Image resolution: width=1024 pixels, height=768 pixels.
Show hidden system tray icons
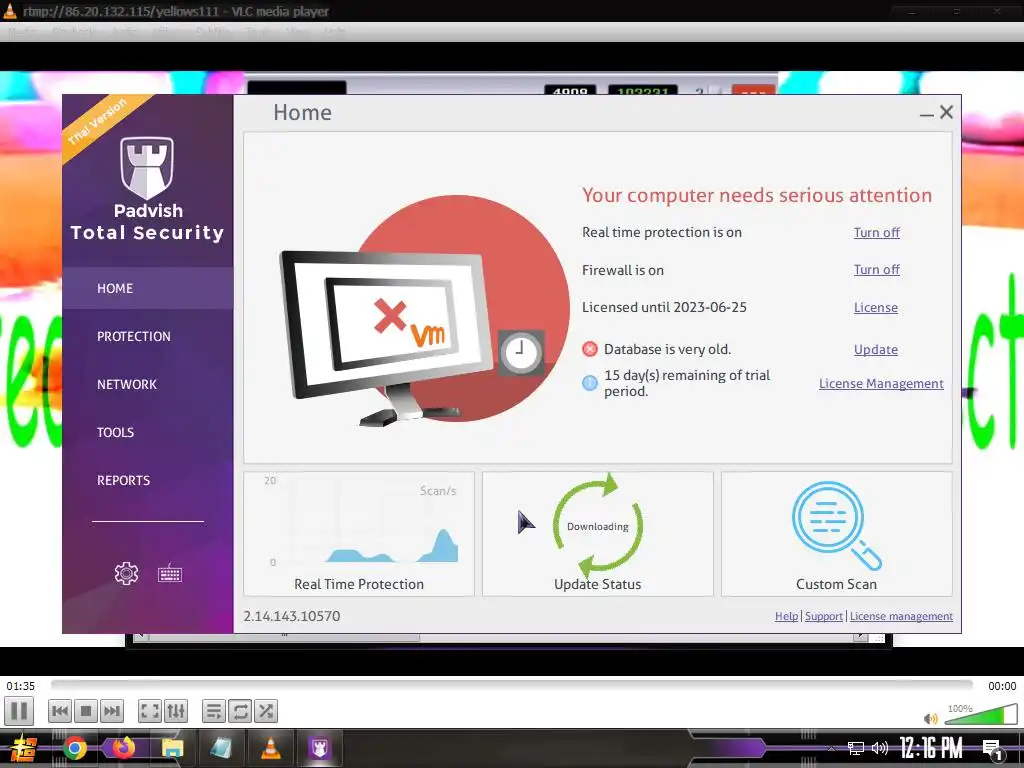(831, 748)
